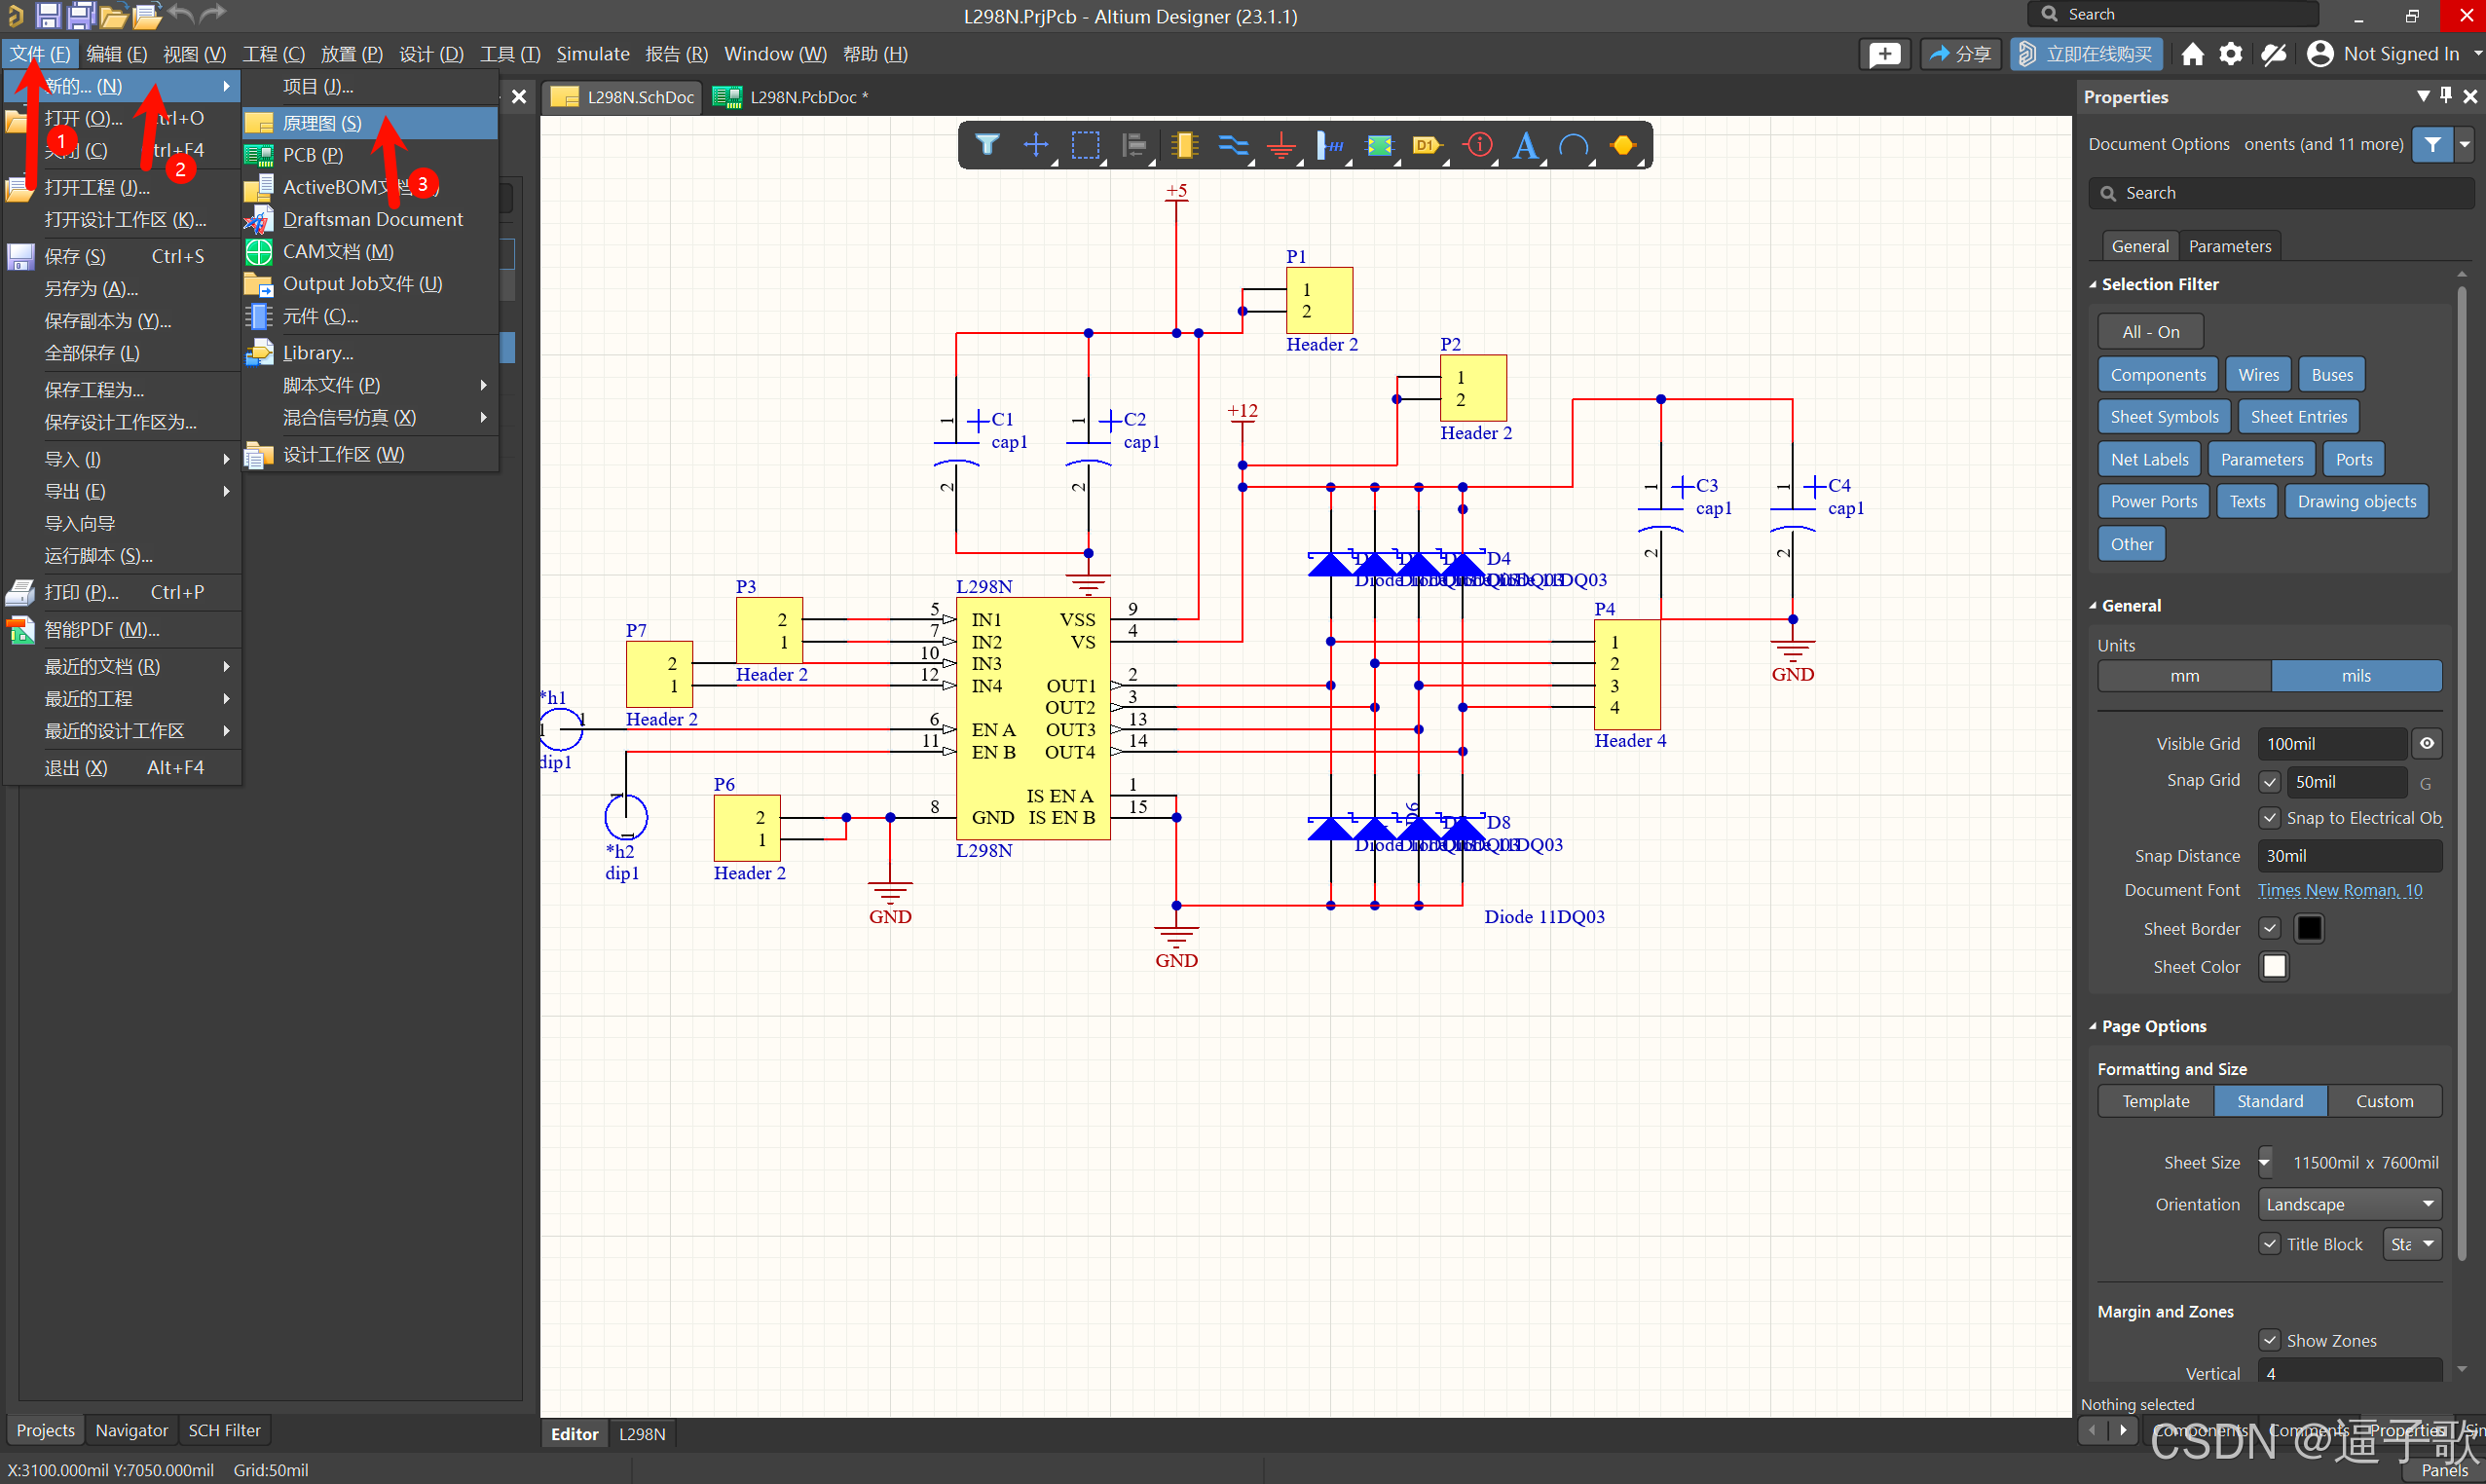Expand the Sheet Size dropdown arrow
The width and height of the screenshot is (2486, 1484).
coord(2265,1162)
